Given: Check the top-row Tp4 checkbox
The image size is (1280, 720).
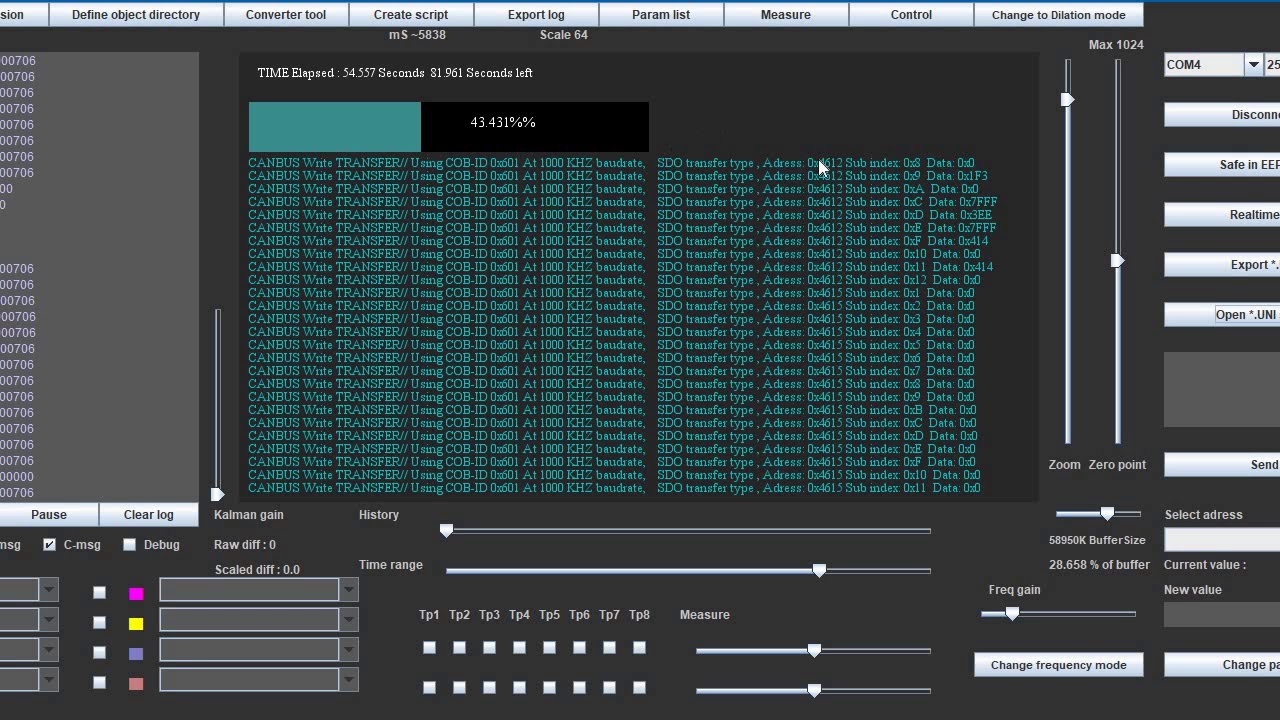Looking at the screenshot, I should (519, 647).
